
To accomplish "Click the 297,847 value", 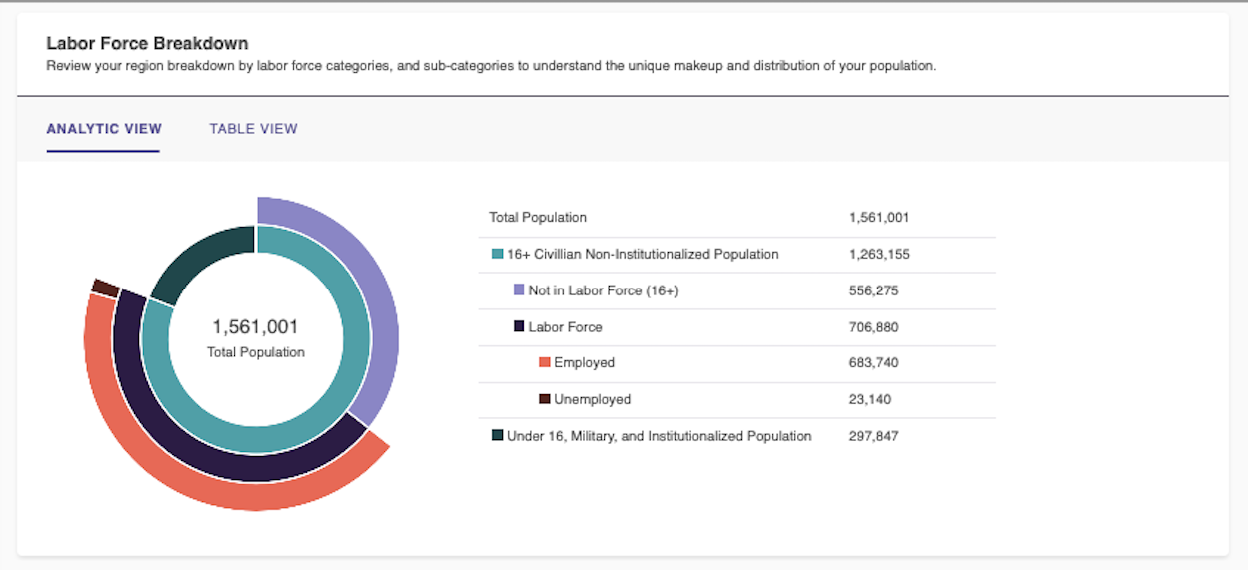I will [x=873, y=435].
